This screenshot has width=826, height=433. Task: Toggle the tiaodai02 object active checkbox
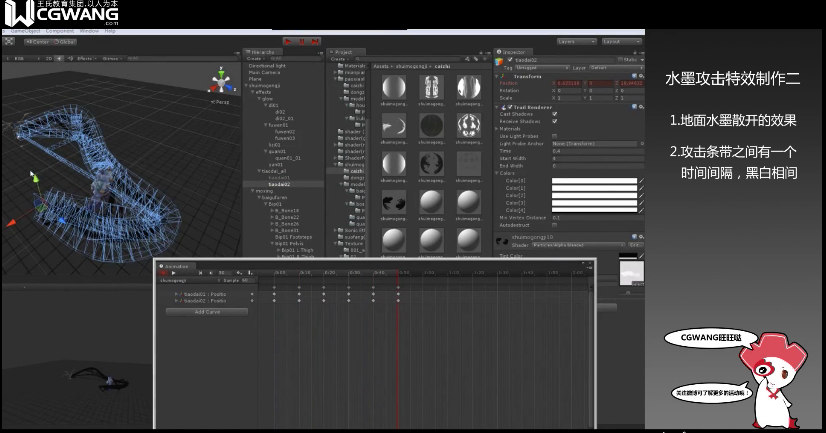510,60
